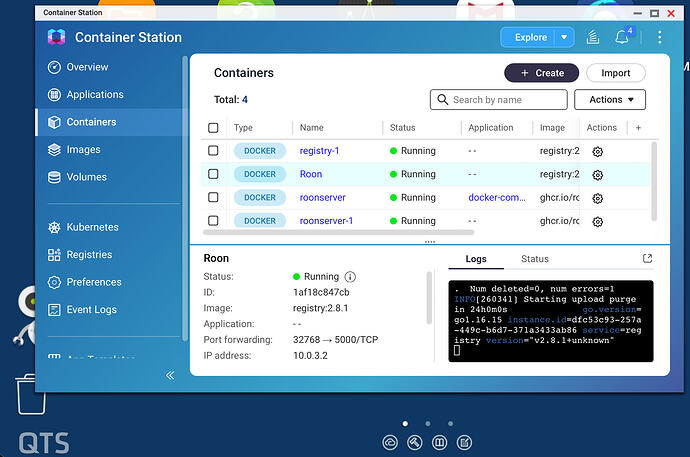Click the fourth circular icon in the QTS bottom dock
Image resolution: width=690 pixels, height=457 pixels.
pyautogui.click(x=464, y=442)
